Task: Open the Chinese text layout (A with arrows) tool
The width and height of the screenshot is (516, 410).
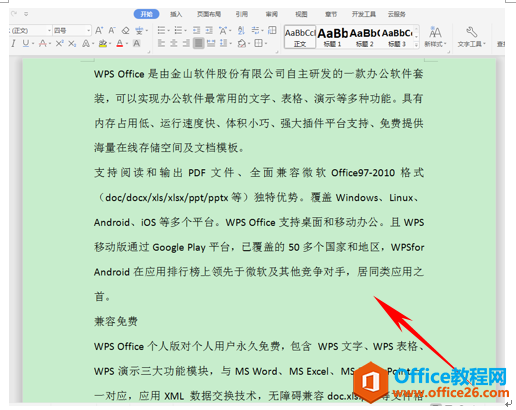Action: (x=223, y=31)
